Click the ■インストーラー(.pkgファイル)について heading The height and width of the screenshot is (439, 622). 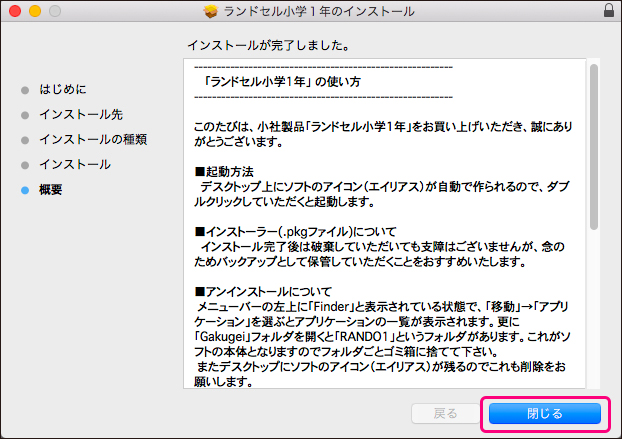coord(296,232)
